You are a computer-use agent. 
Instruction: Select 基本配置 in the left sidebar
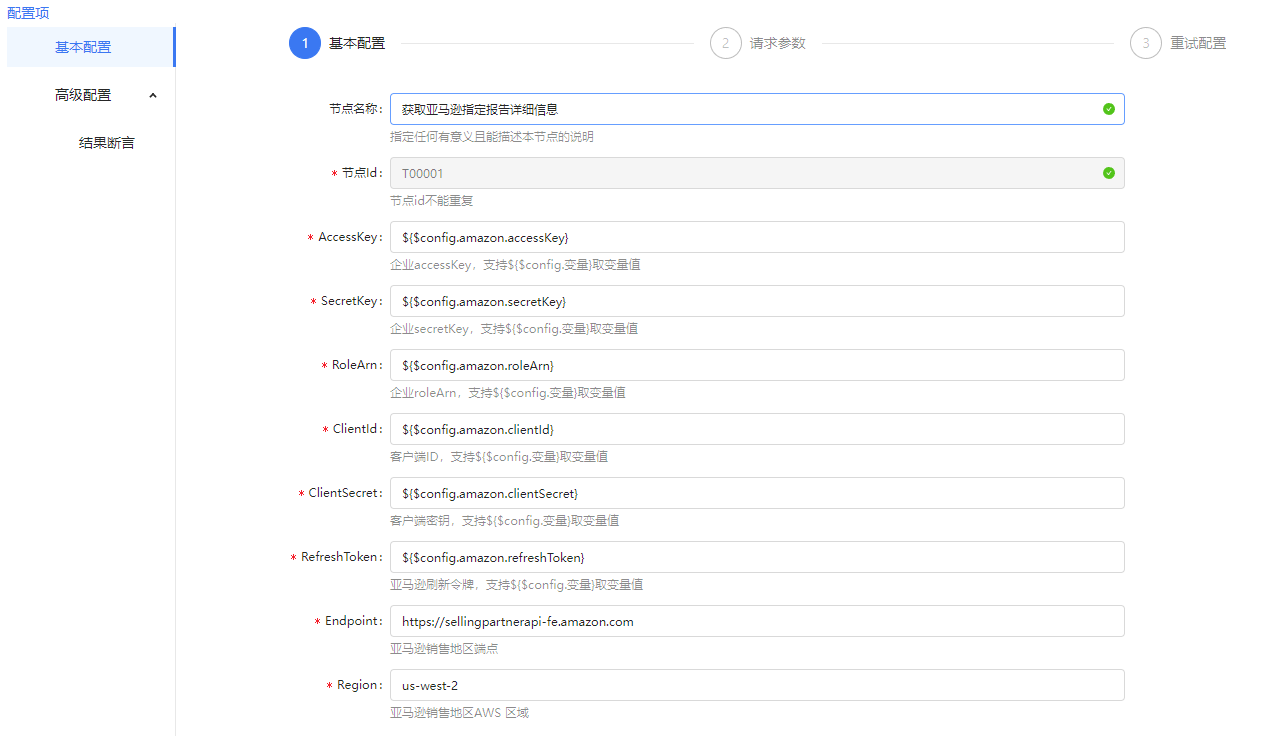click(84, 47)
